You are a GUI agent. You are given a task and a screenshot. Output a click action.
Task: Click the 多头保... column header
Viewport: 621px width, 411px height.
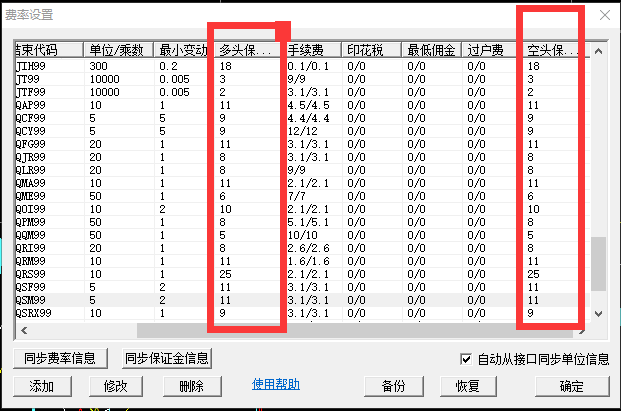(x=247, y=50)
